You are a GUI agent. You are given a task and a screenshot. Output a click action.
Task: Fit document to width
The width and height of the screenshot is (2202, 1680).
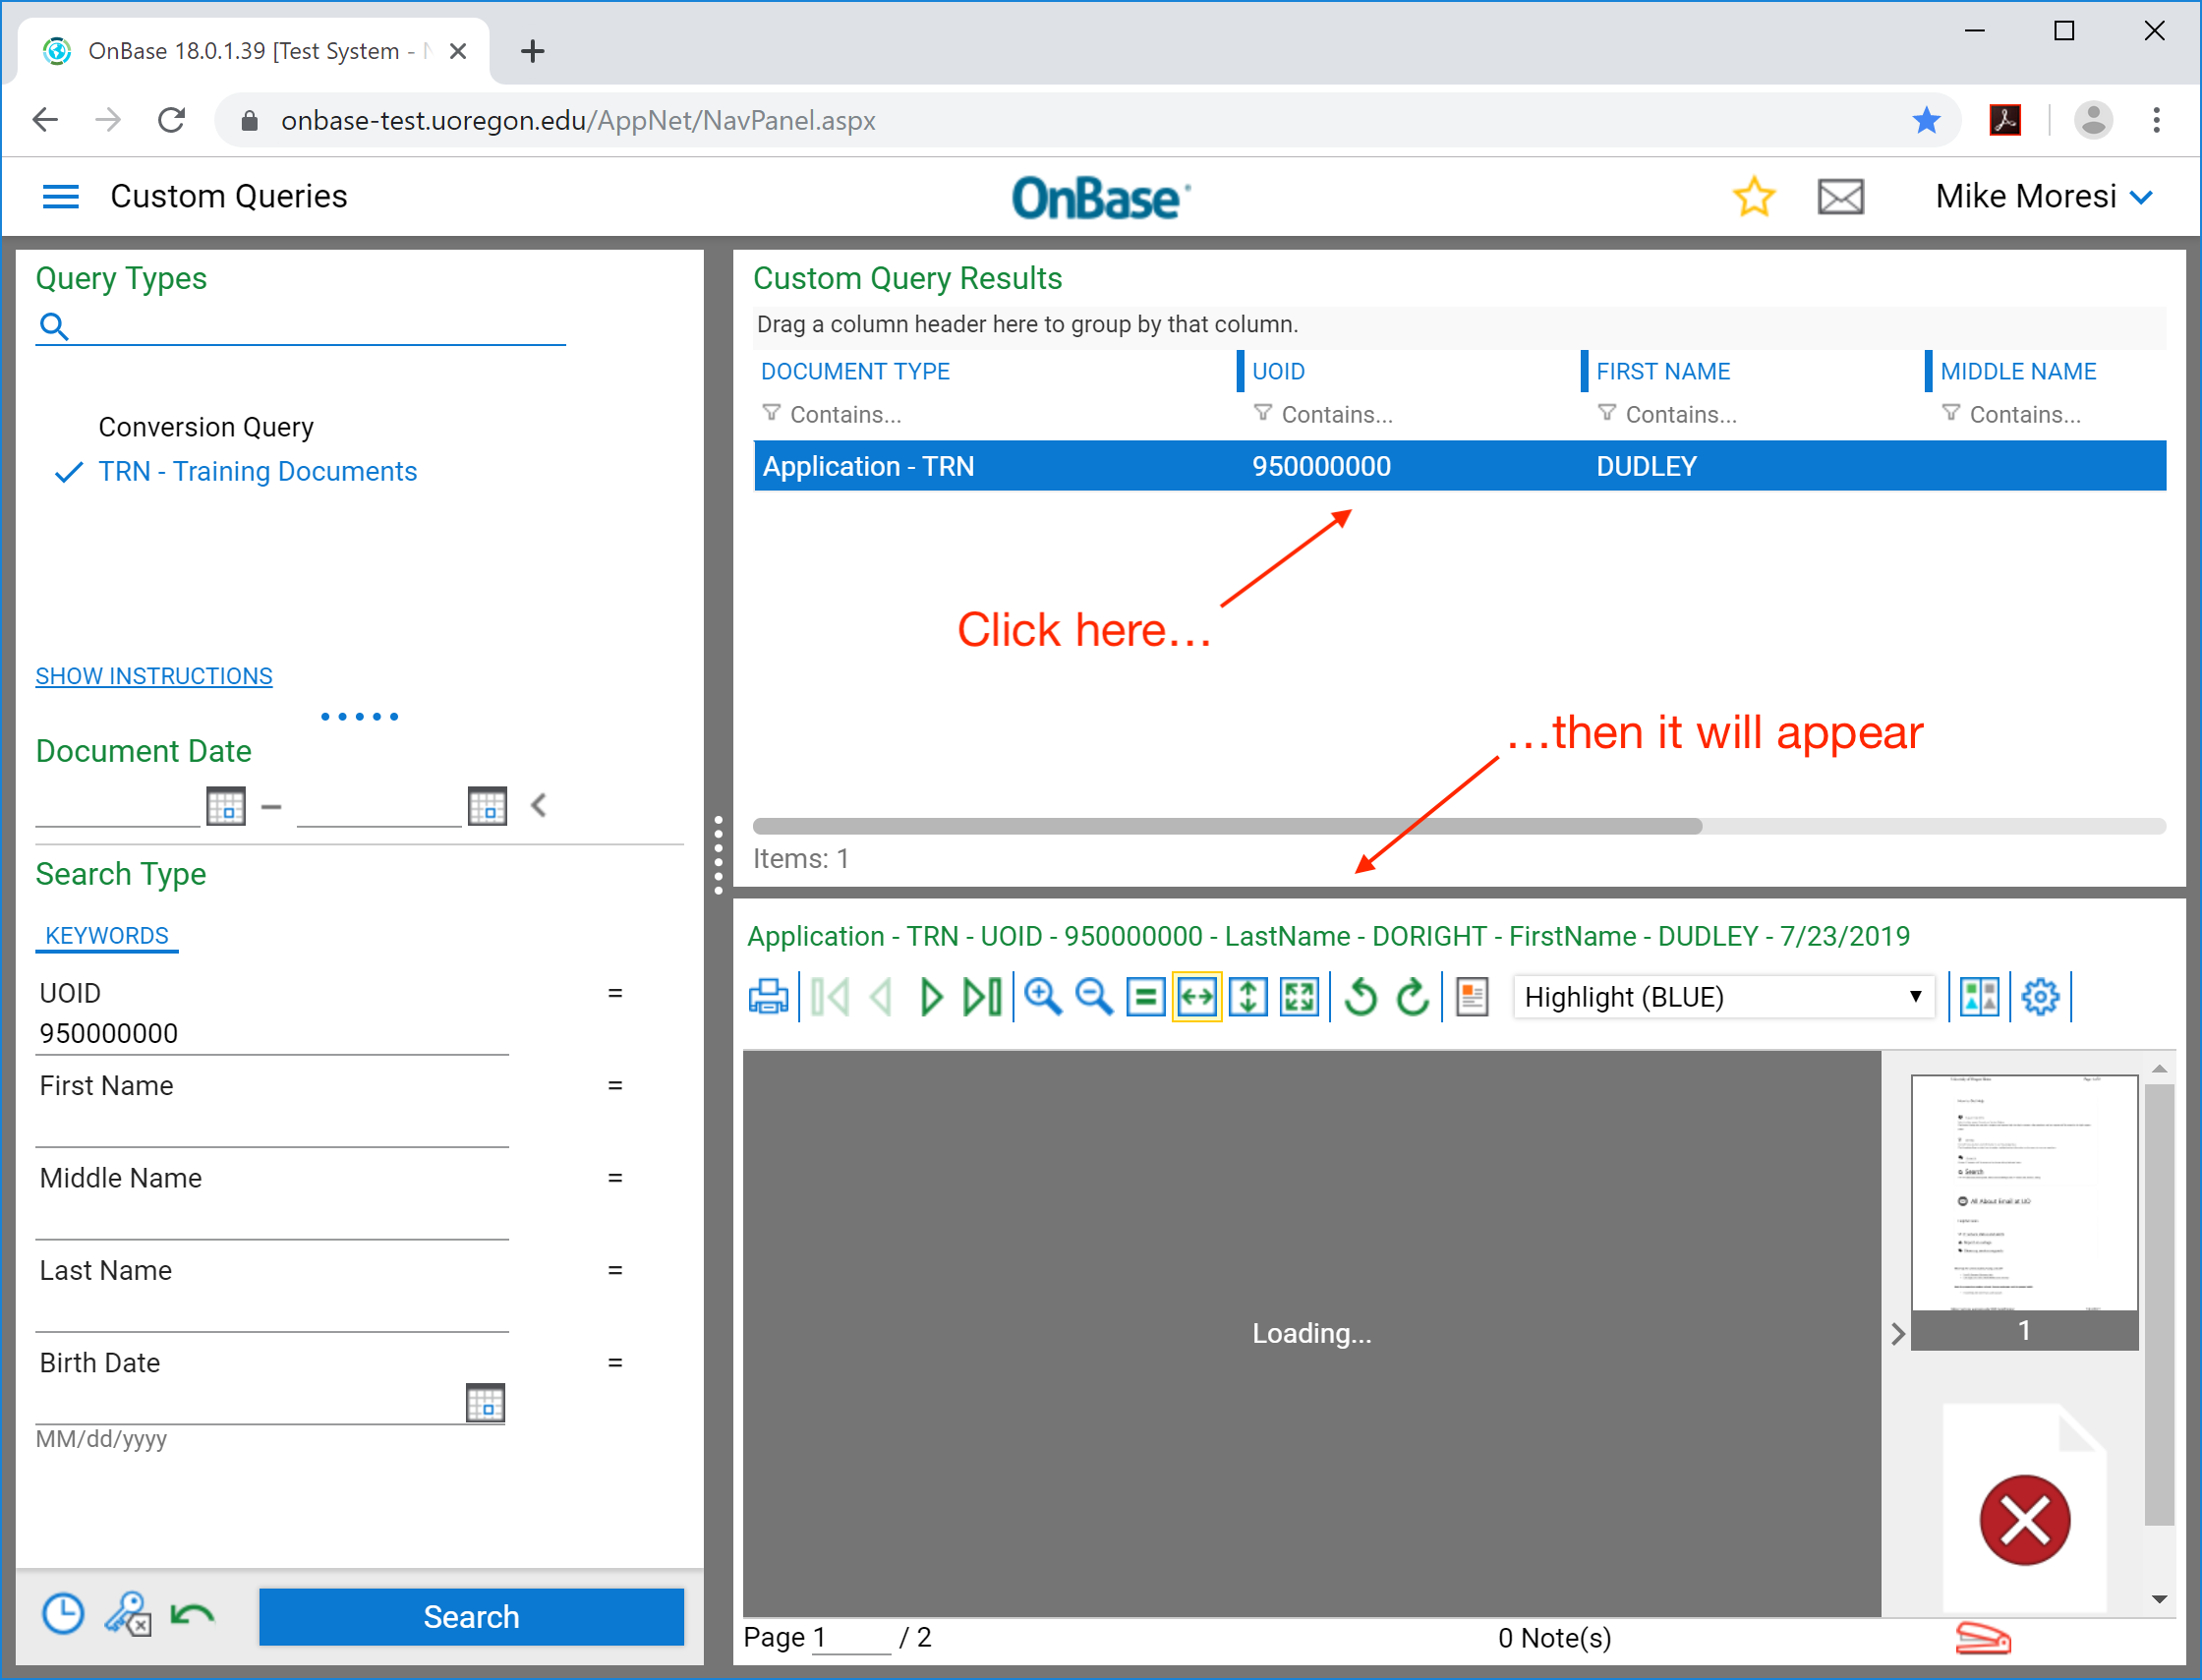(x=1197, y=997)
